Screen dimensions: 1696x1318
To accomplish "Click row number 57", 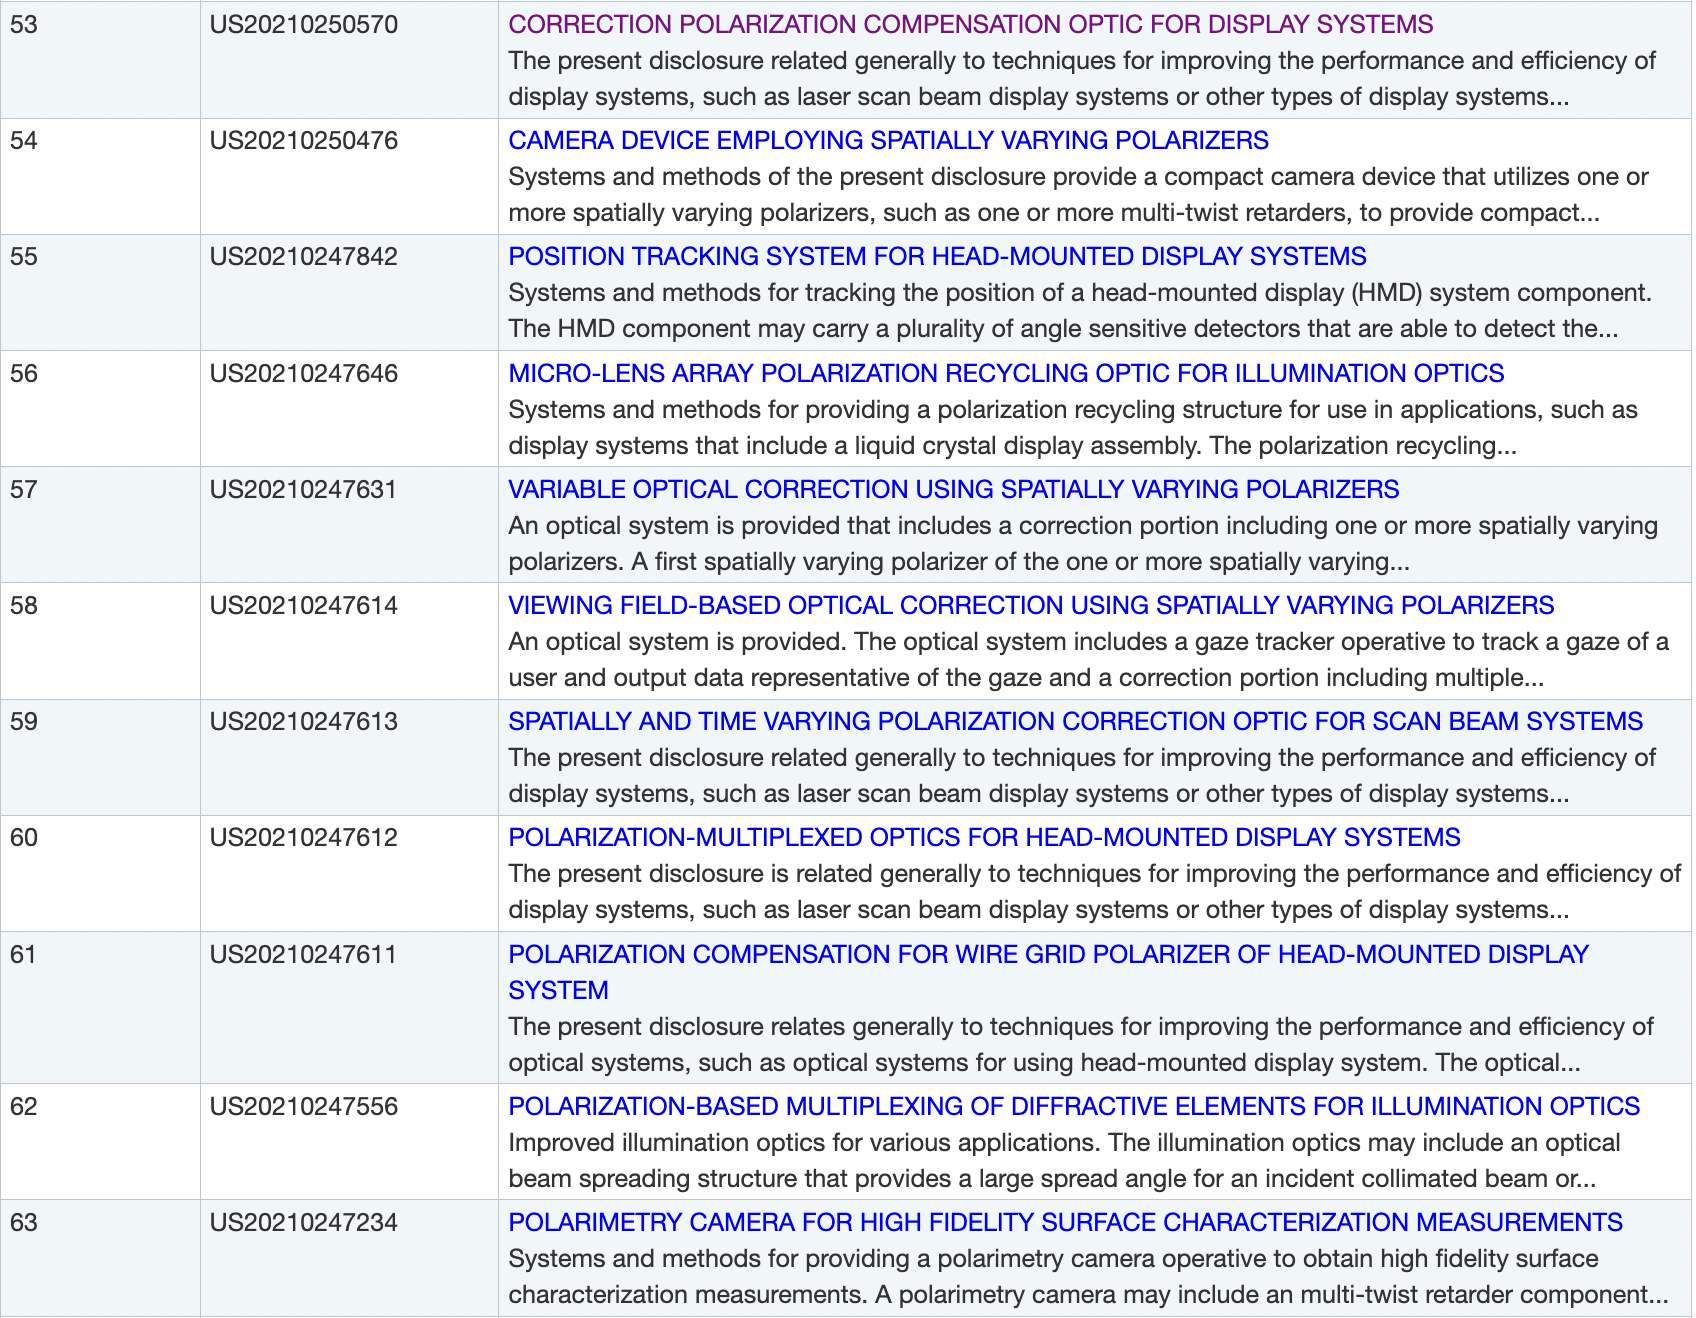I will pyautogui.click(x=24, y=489).
